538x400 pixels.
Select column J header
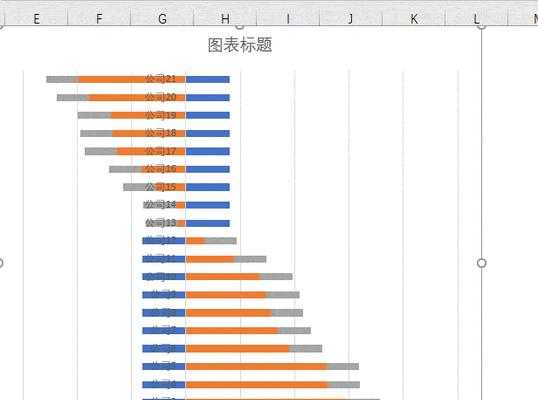point(351,19)
